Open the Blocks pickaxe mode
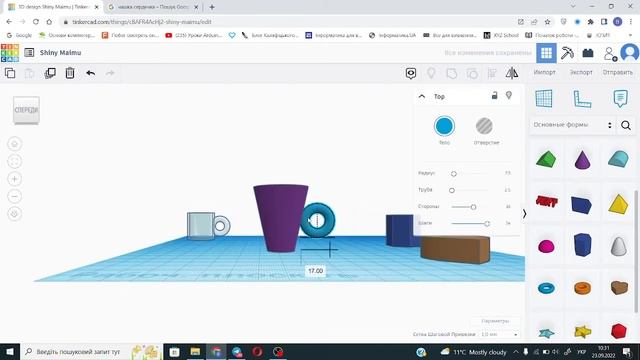Screen dimensions: 640x360 [x=567, y=53]
